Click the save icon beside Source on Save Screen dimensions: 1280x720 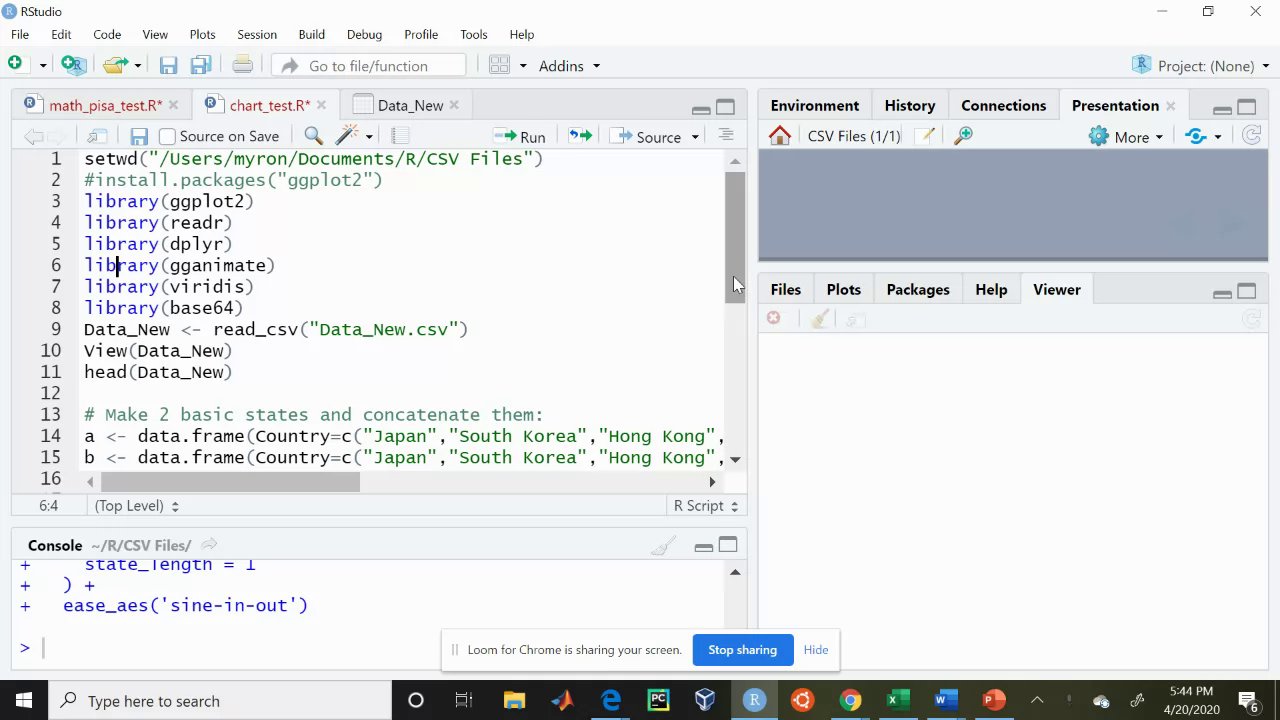pos(139,136)
